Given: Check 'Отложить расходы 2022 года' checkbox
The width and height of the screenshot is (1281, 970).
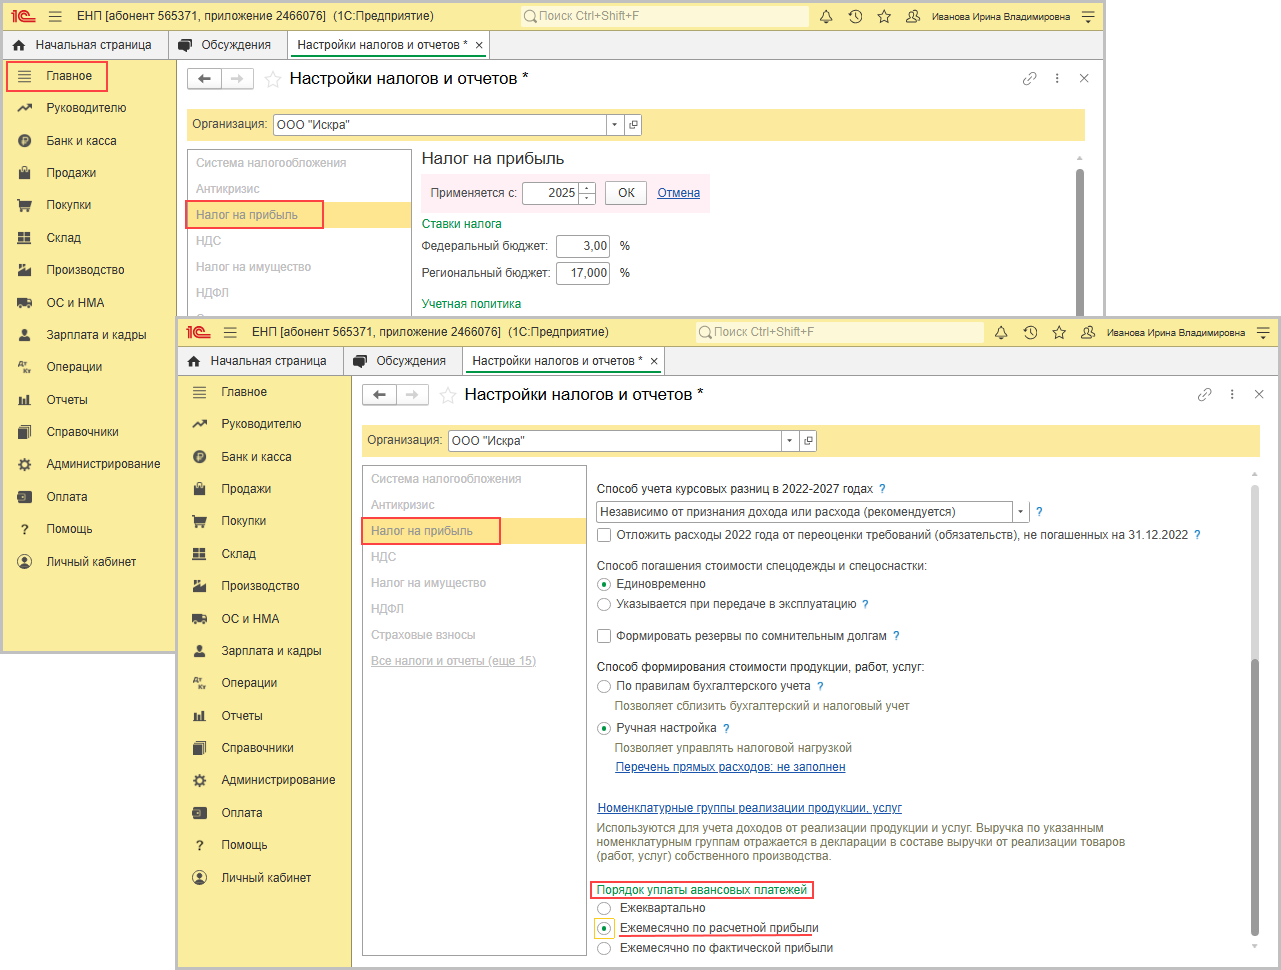Looking at the screenshot, I should point(604,535).
